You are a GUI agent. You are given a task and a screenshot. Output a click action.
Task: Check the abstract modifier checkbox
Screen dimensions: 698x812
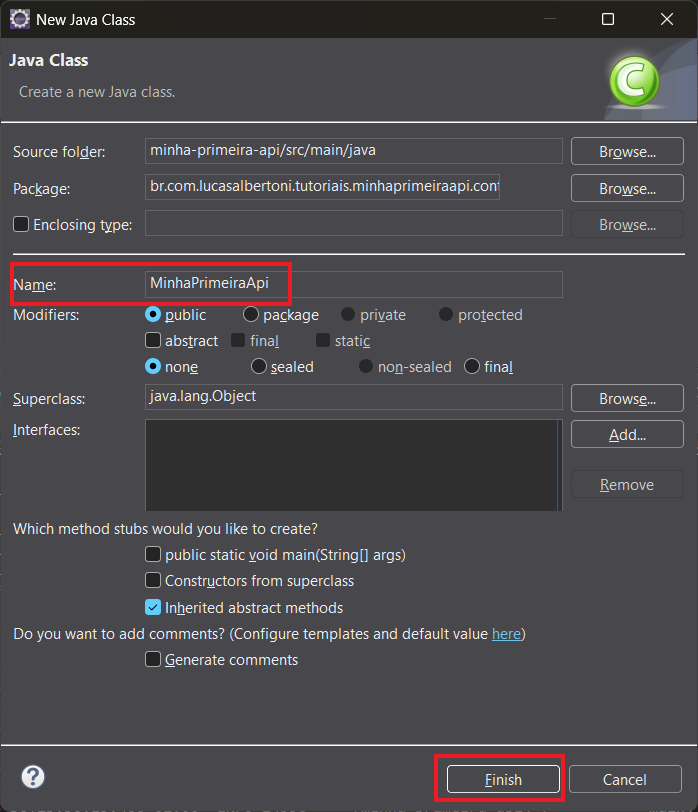153,341
